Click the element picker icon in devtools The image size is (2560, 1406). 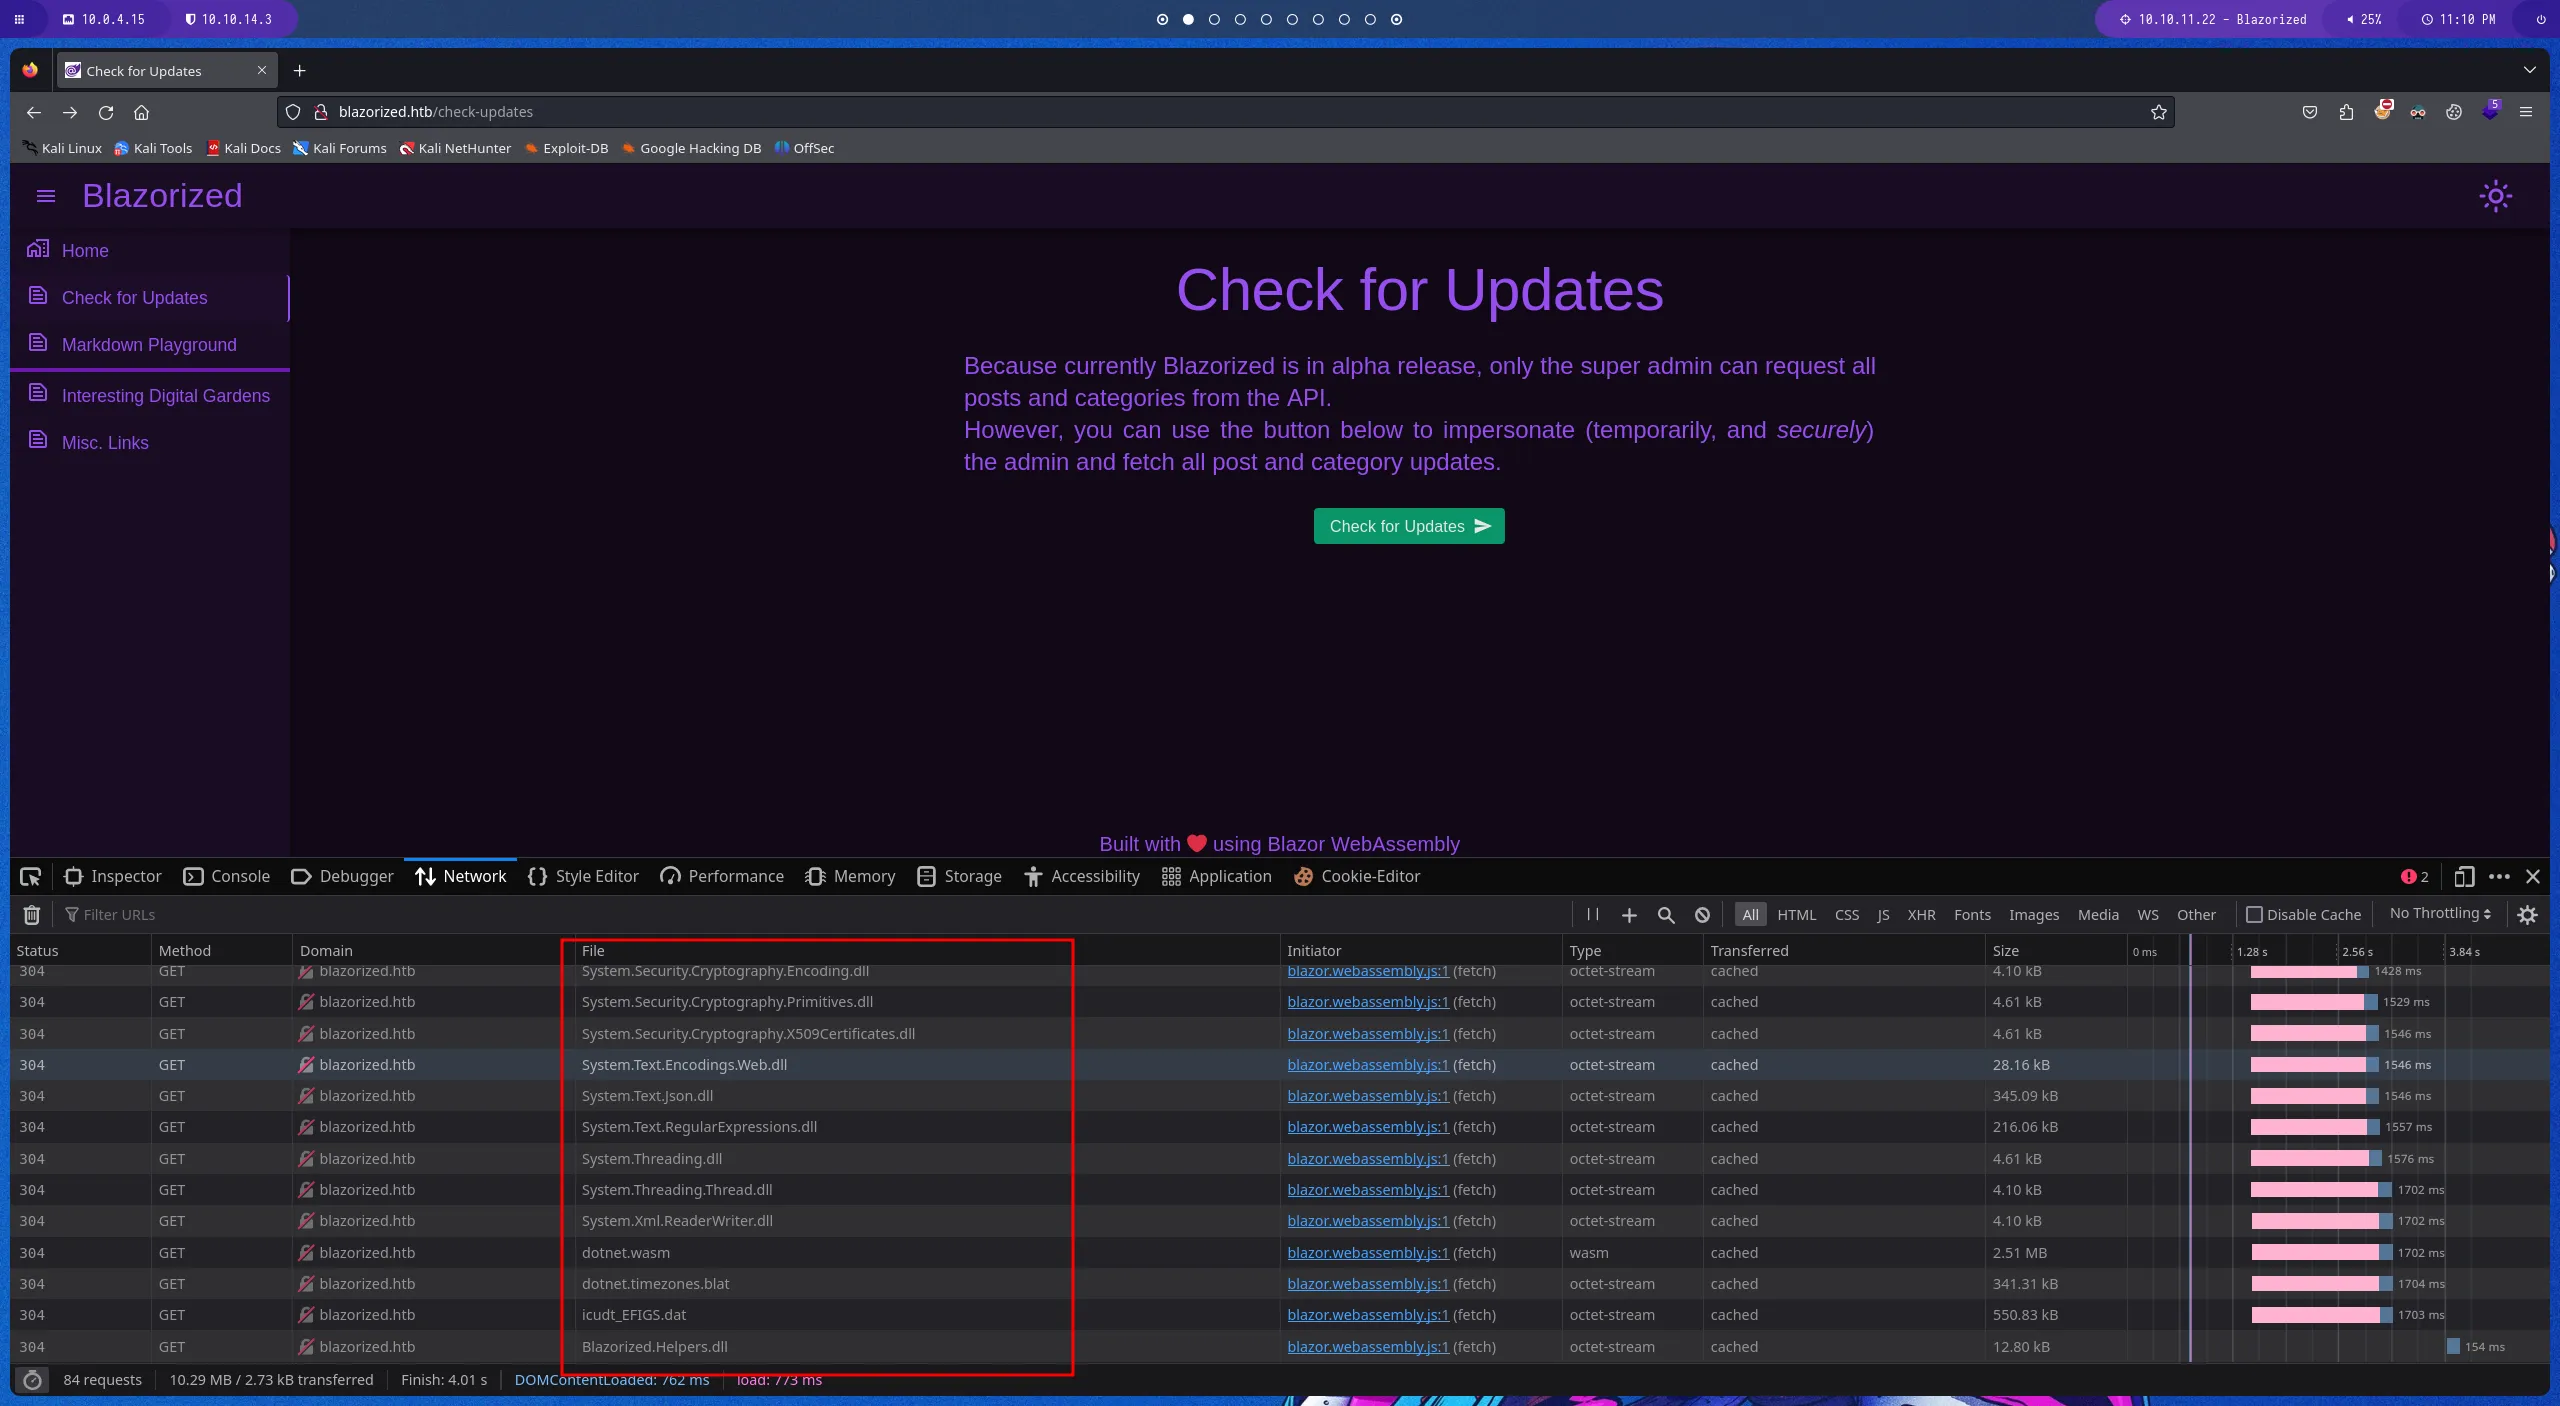pyautogui.click(x=30, y=876)
